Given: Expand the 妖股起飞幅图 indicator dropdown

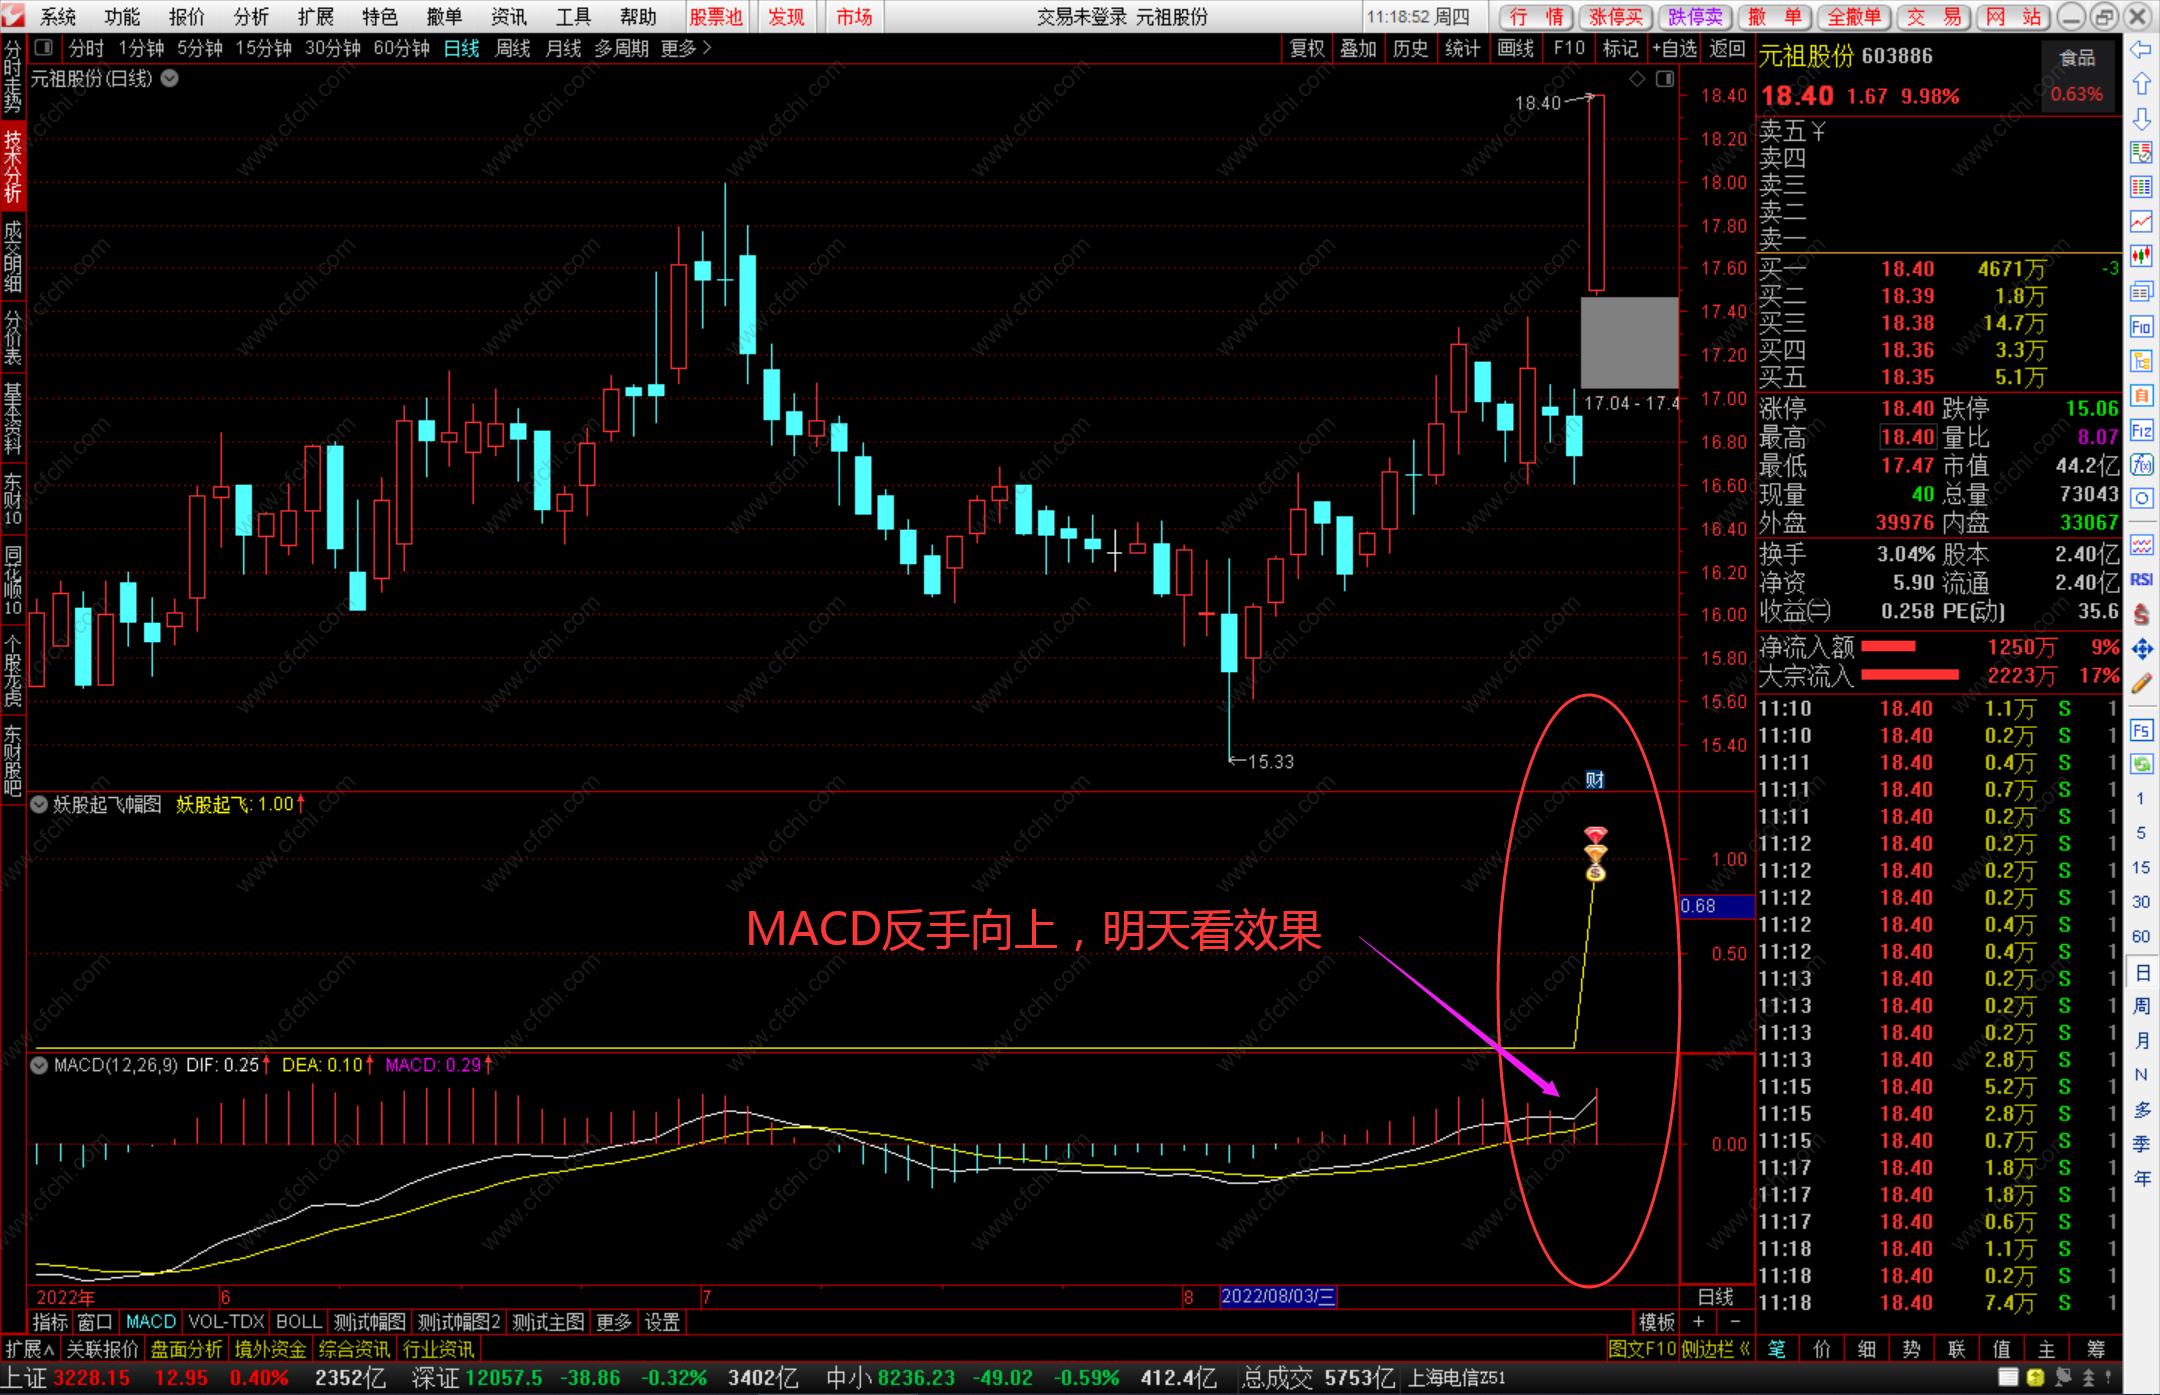Looking at the screenshot, I should (39, 804).
